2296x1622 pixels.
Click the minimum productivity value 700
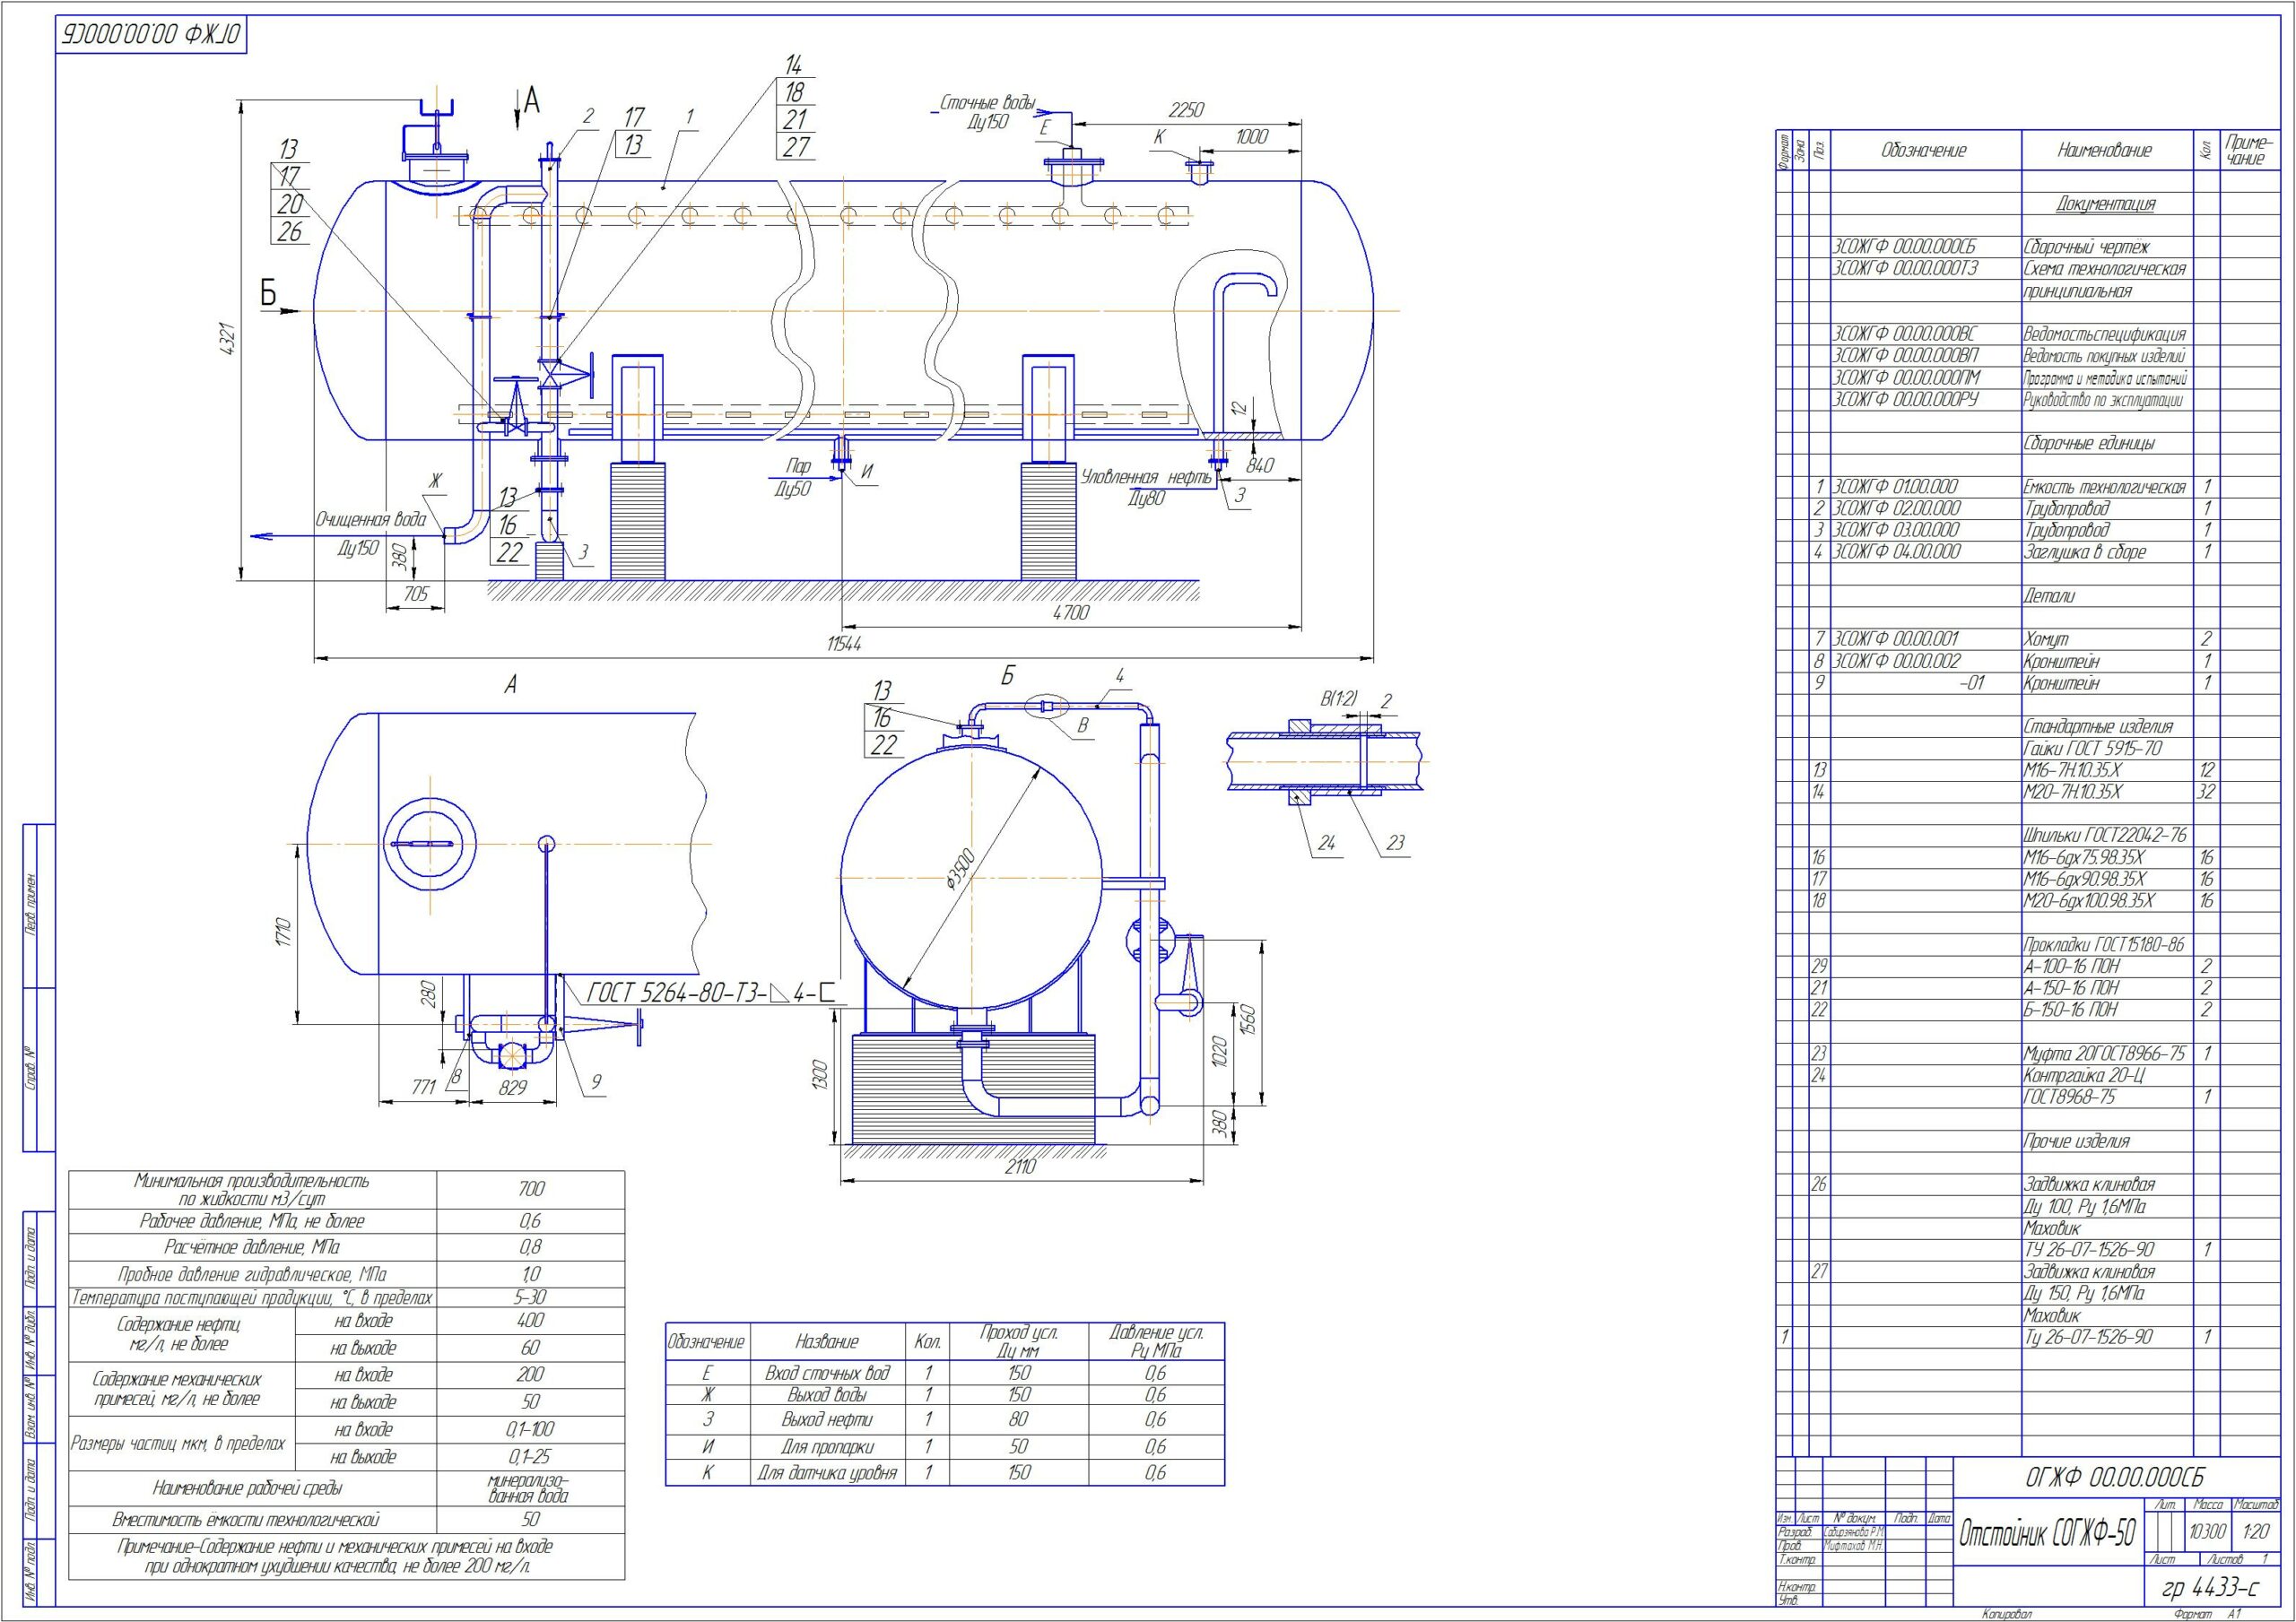[531, 1188]
